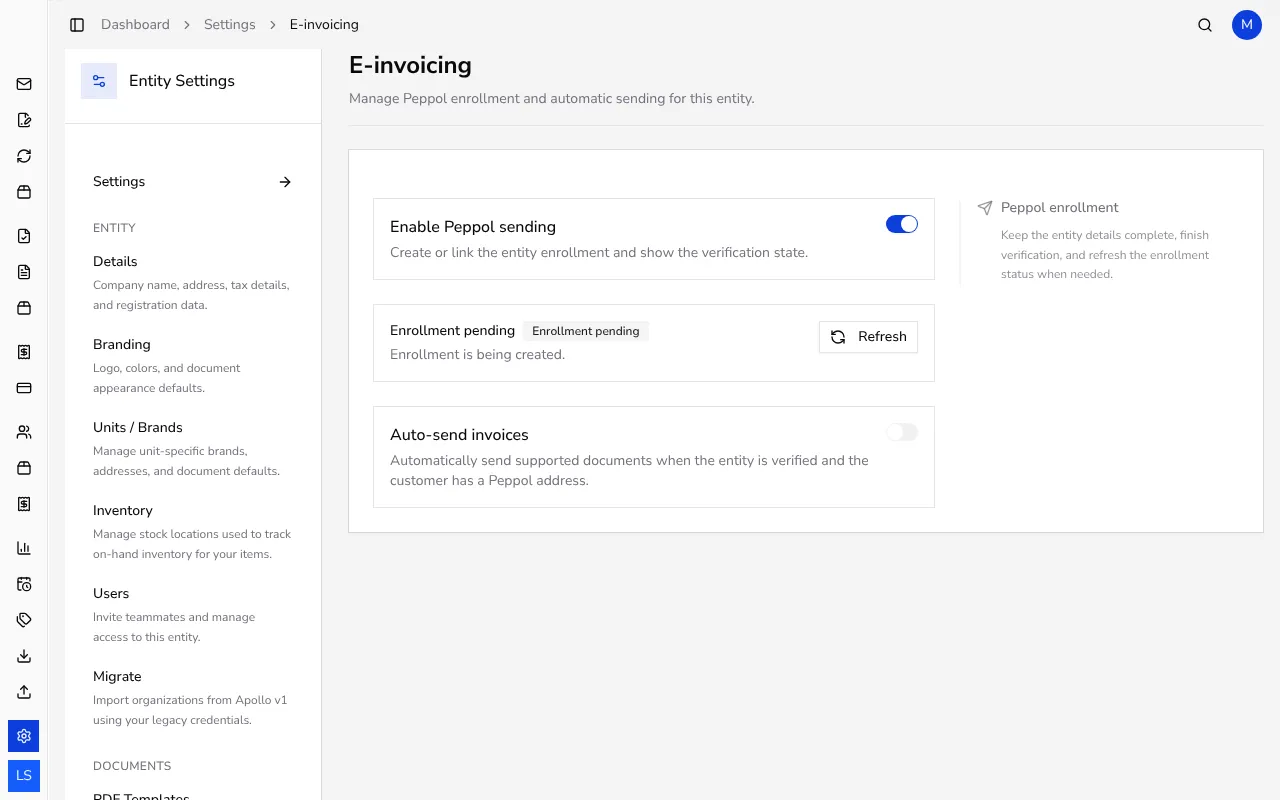Open the settings gear icon in sidebar
Viewport: 1280px width, 800px height.
(x=24, y=736)
